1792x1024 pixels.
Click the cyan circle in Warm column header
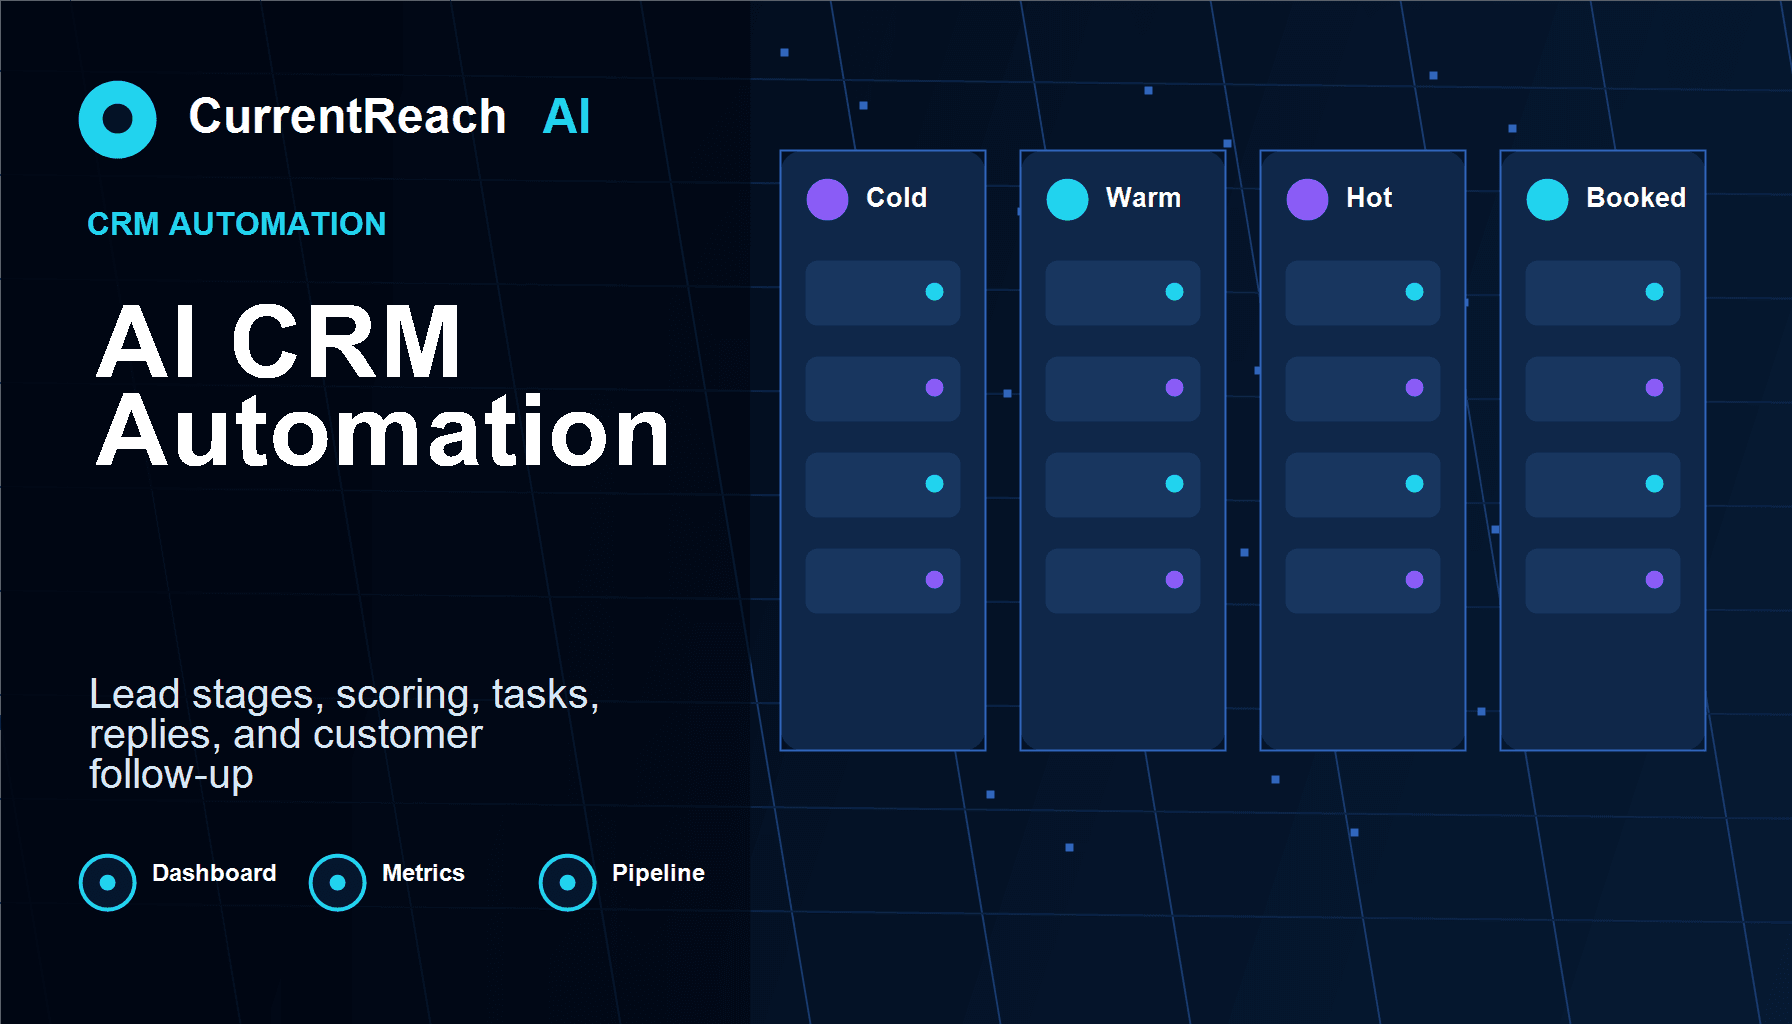click(1068, 199)
